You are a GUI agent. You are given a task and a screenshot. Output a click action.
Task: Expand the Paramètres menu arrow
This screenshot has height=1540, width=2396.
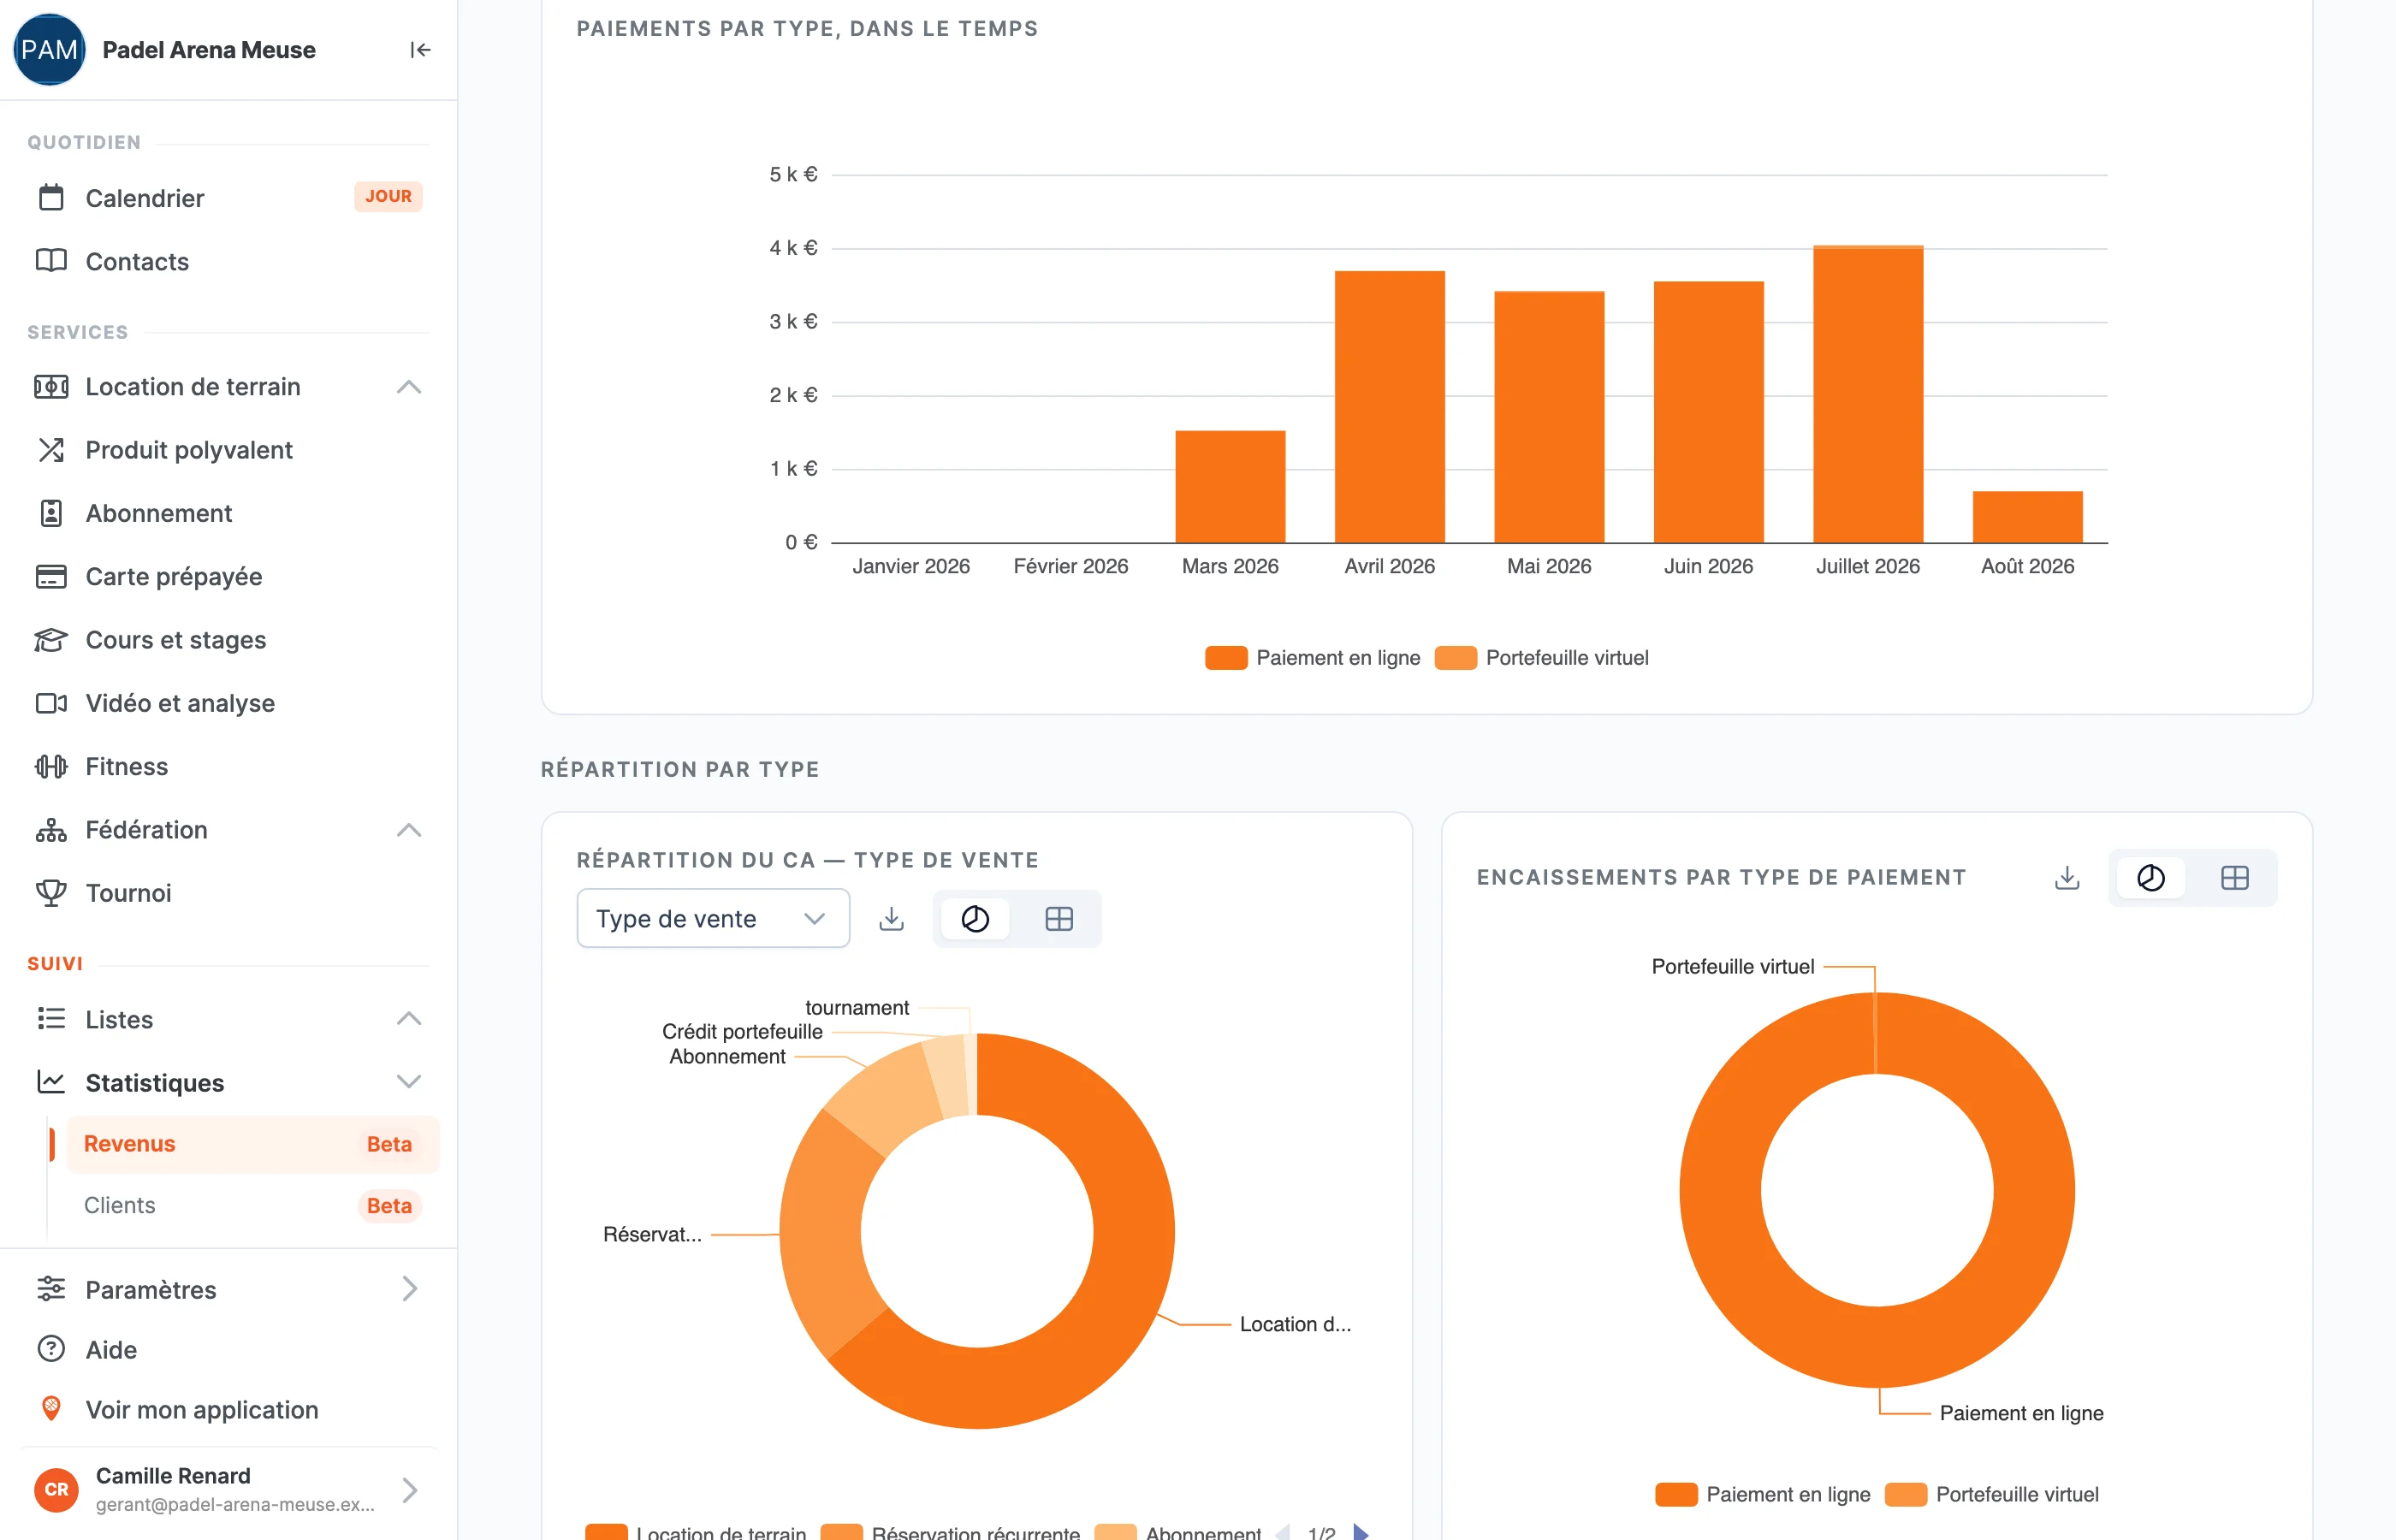[x=409, y=1289]
